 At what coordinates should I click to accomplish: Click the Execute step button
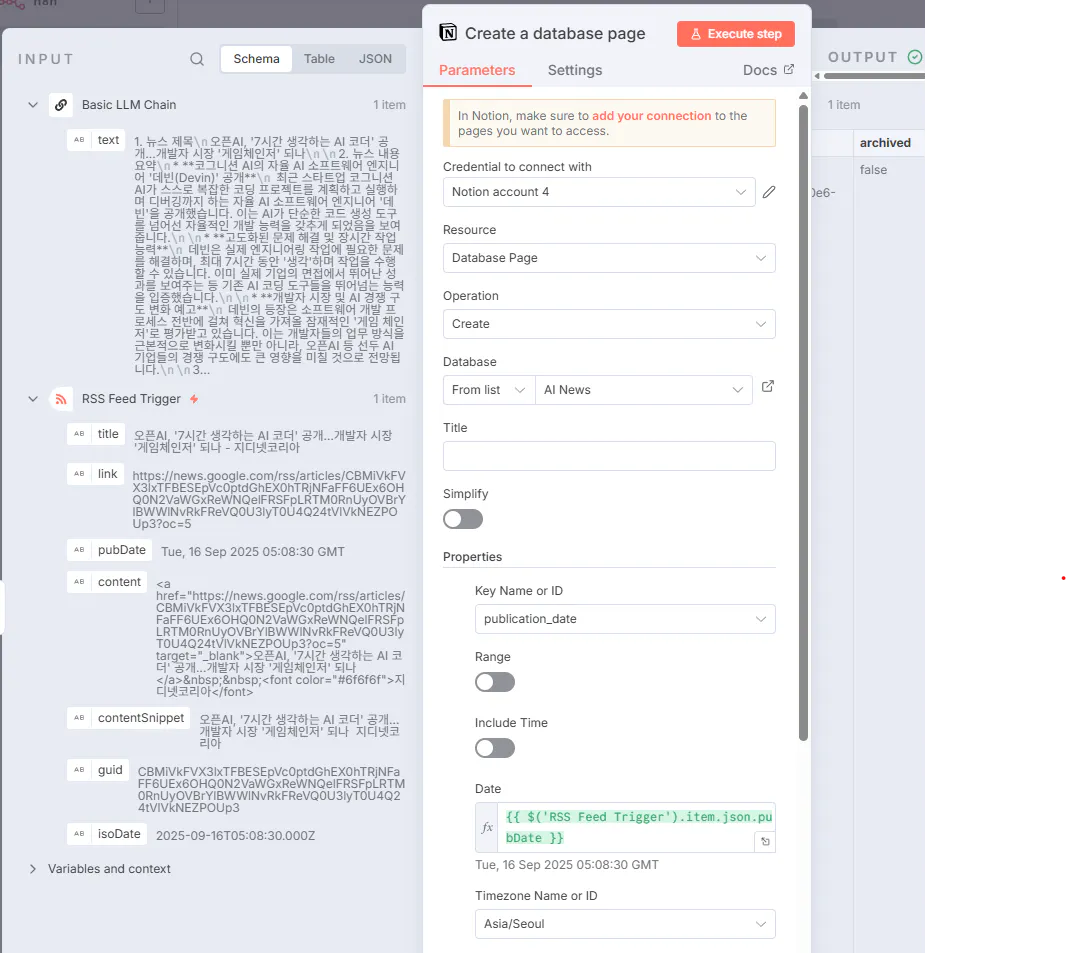tap(736, 34)
